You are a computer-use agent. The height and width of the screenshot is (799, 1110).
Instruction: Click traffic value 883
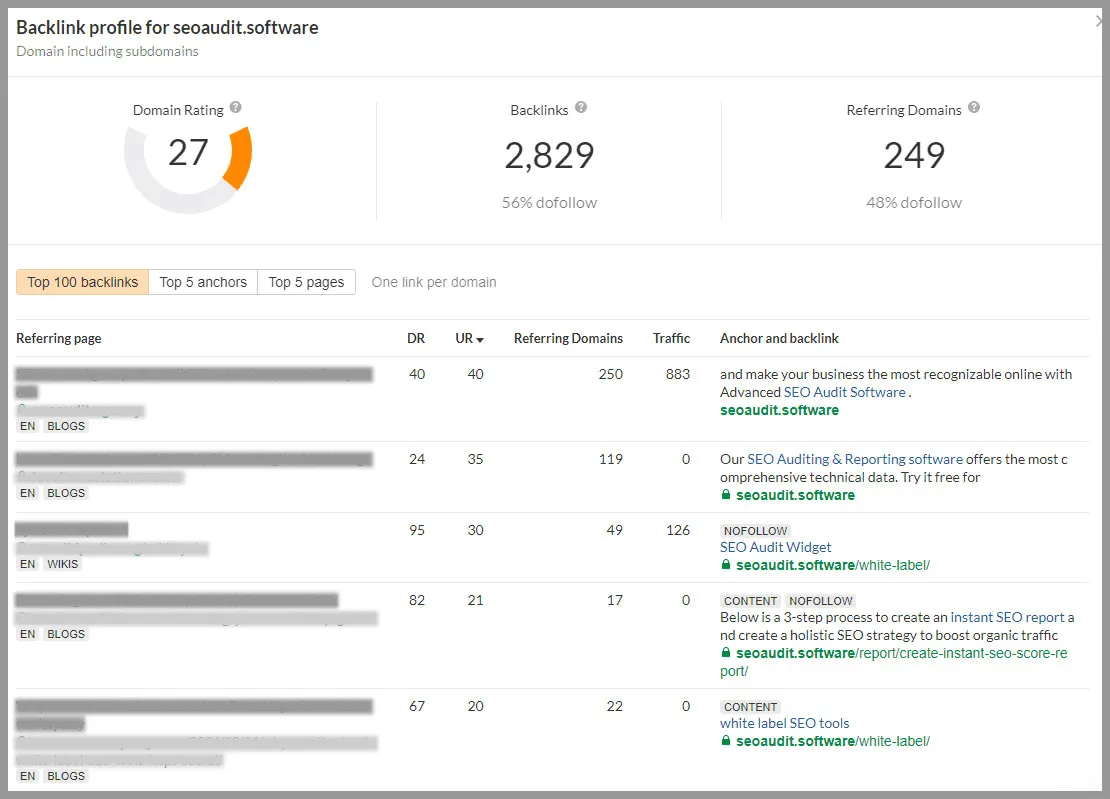click(677, 374)
